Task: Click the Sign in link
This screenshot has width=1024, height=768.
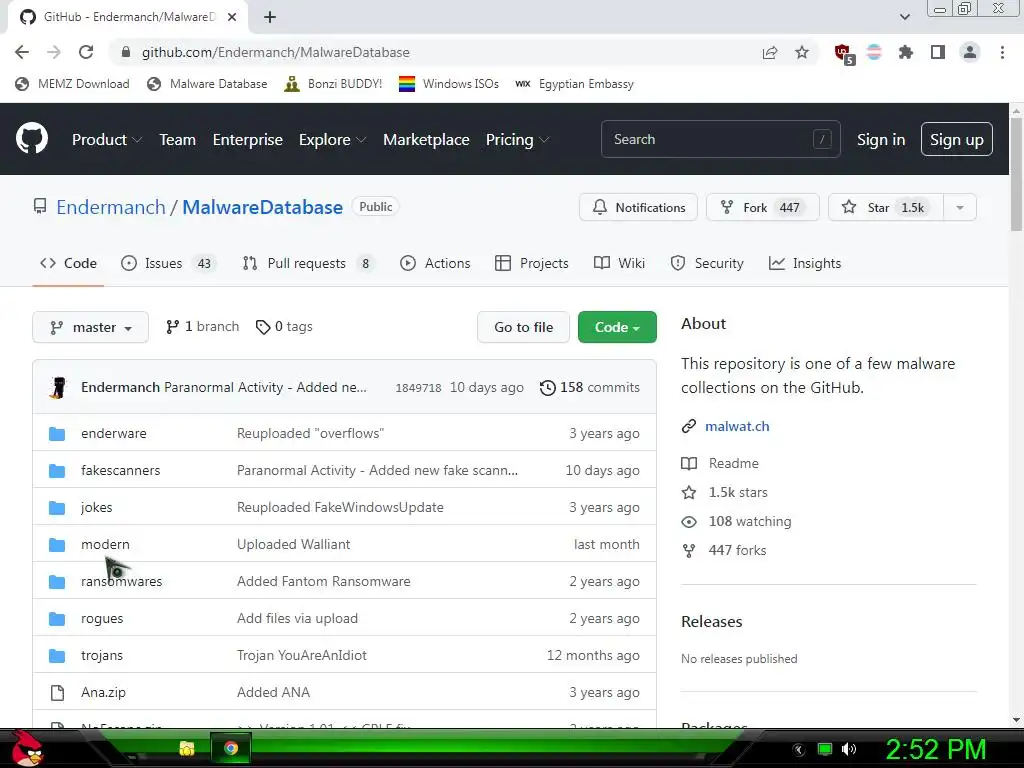Action: point(880,140)
